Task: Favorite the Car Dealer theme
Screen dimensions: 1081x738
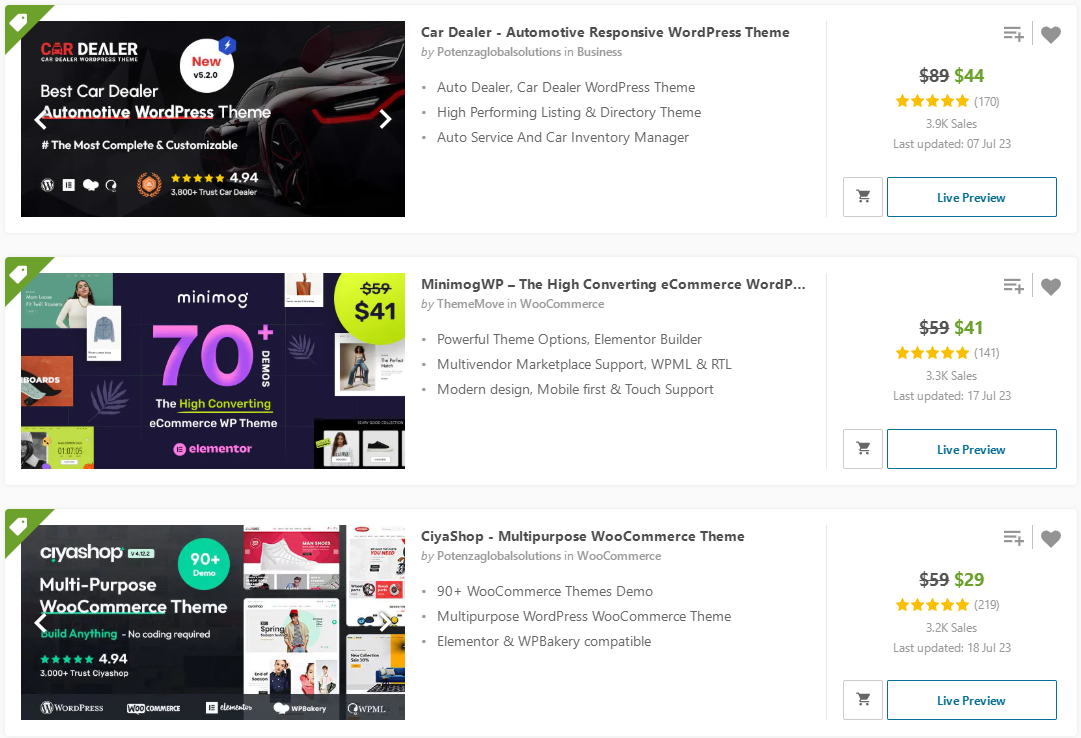Action: pos(1050,35)
